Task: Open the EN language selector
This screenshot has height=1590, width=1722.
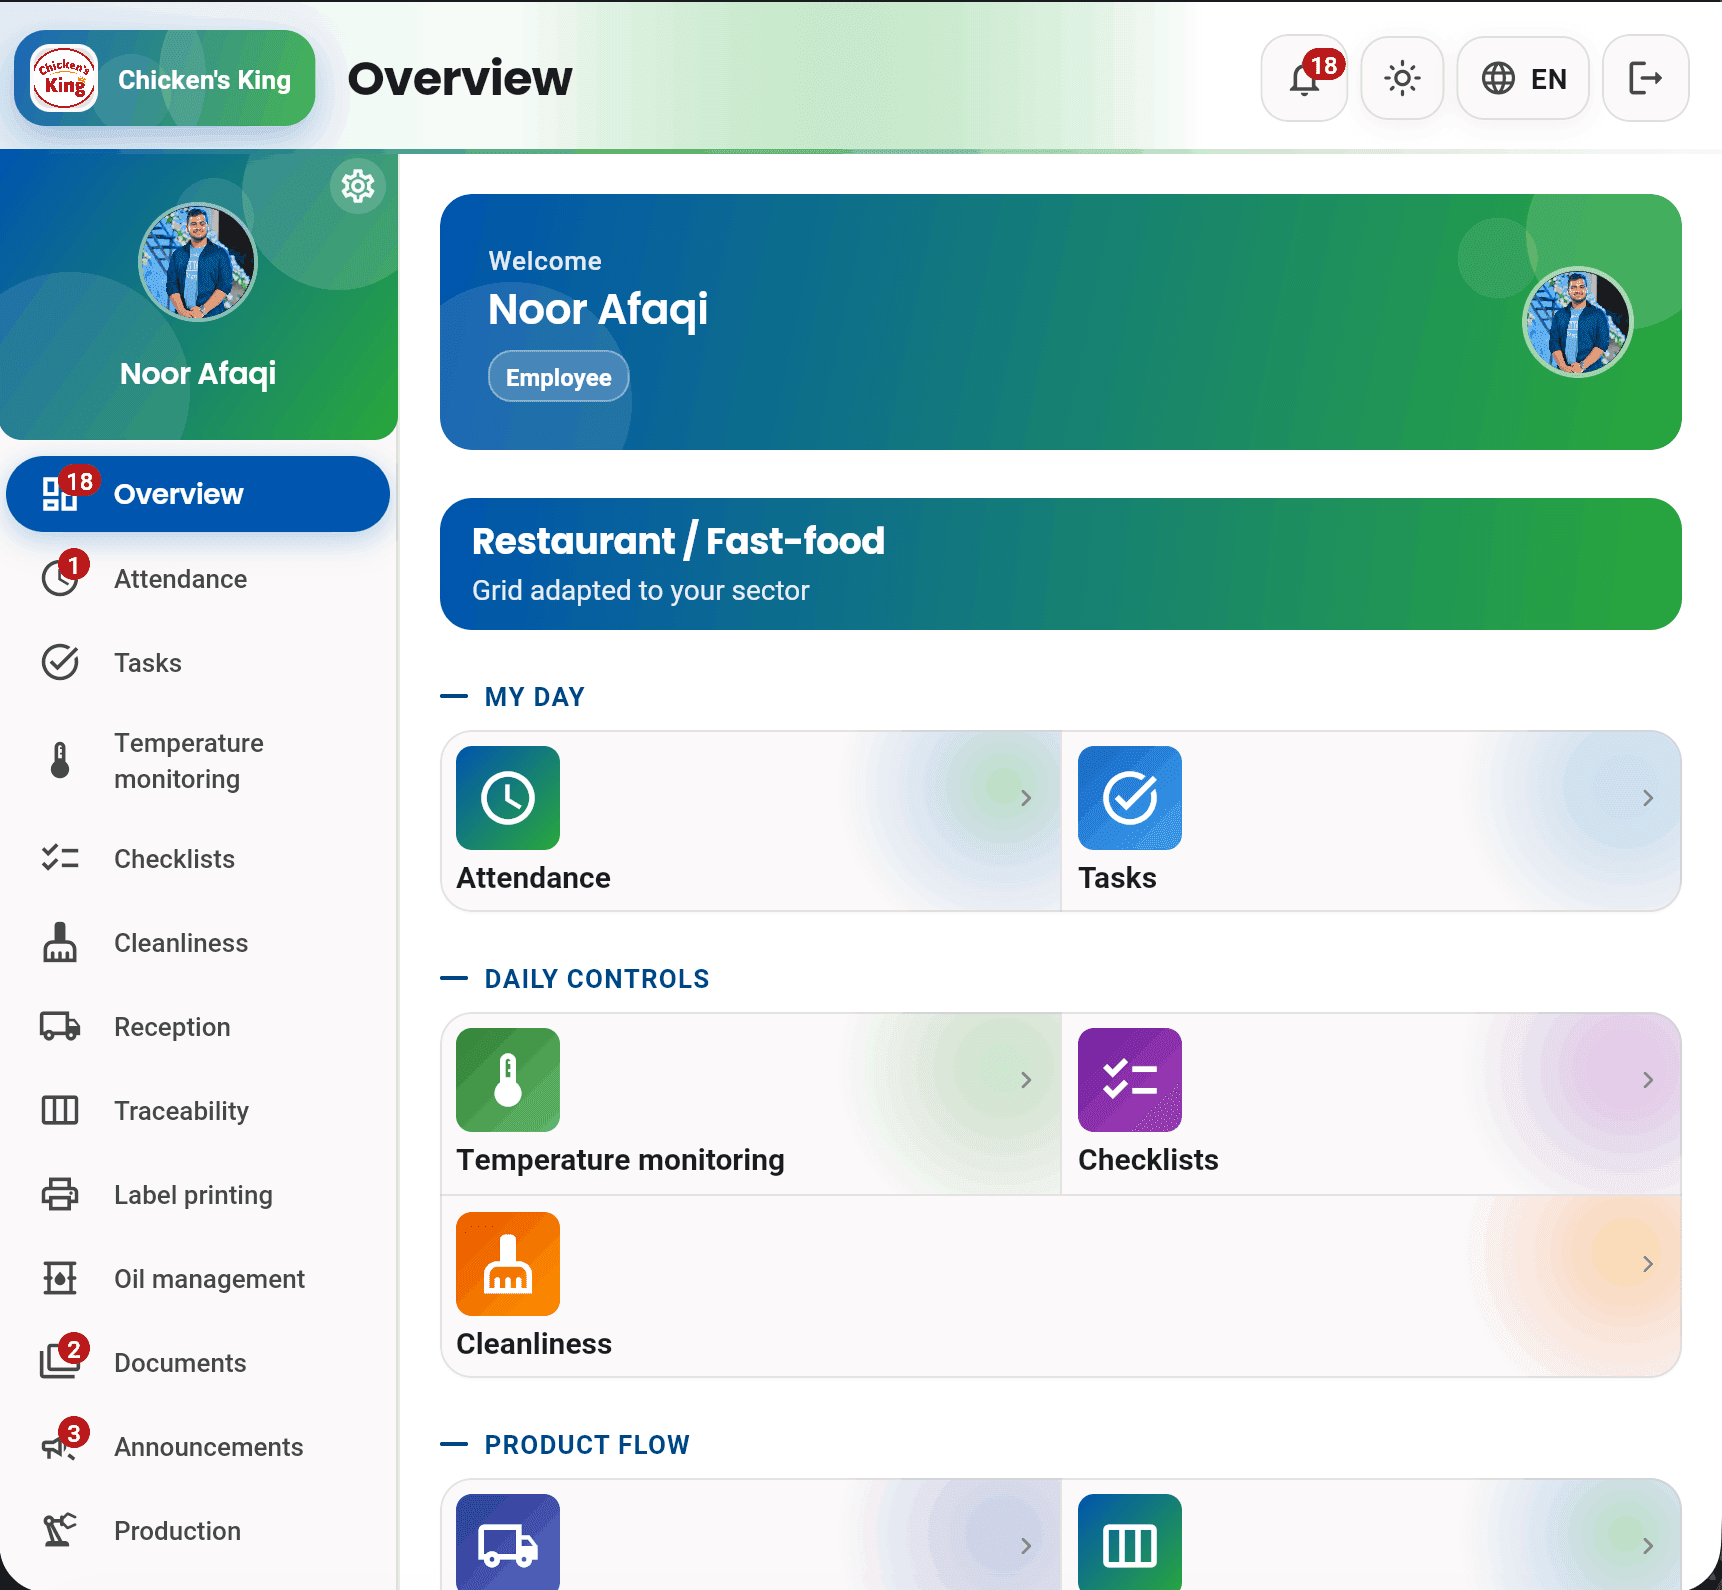Action: point(1523,78)
